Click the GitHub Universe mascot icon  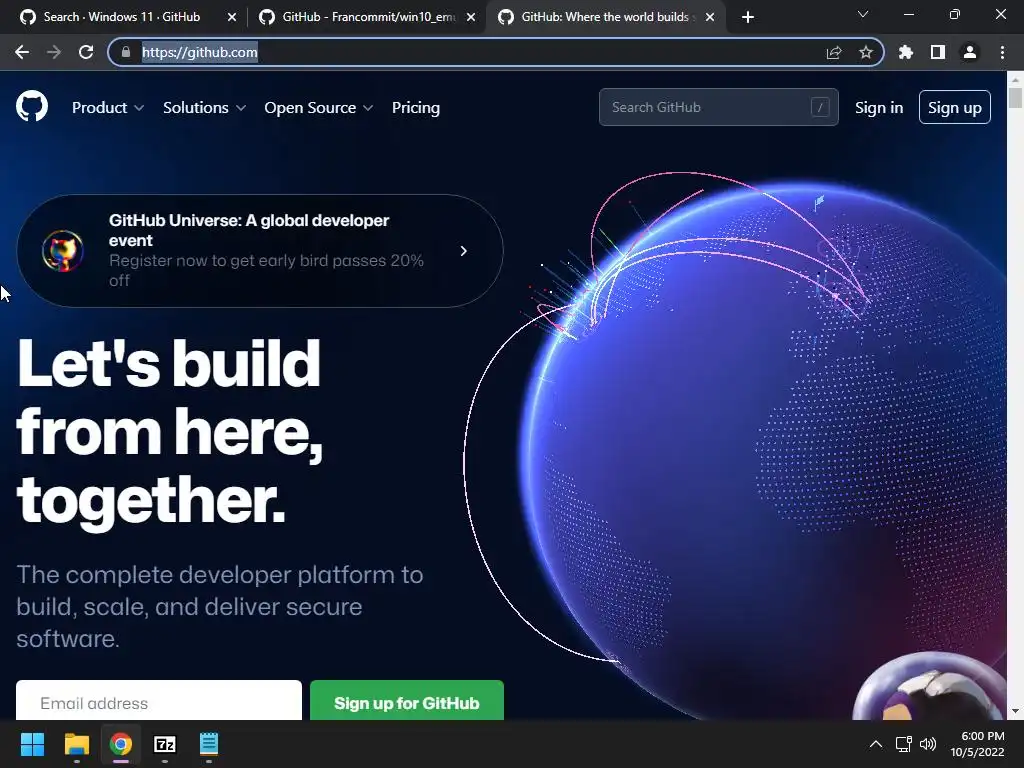[x=63, y=251]
